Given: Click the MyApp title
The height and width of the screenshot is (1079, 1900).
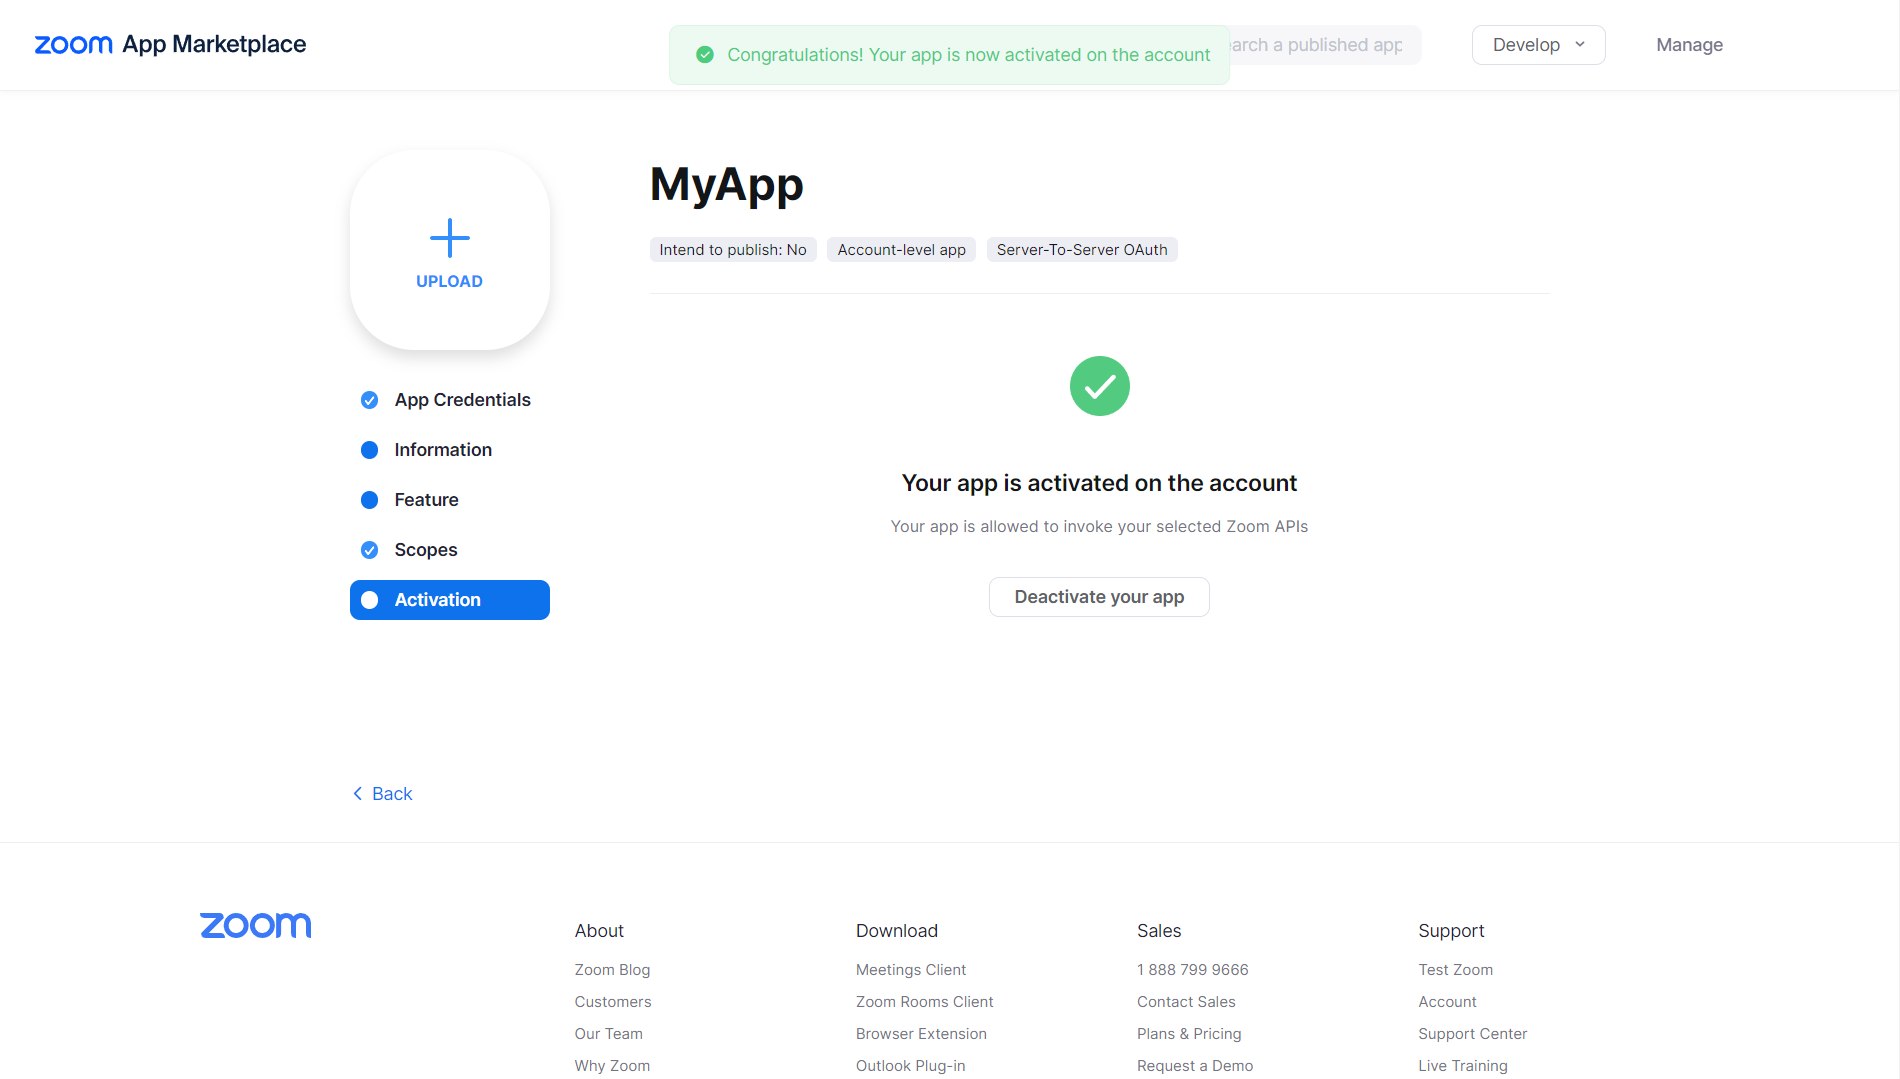Looking at the screenshot, I should (x=727, y=185).
